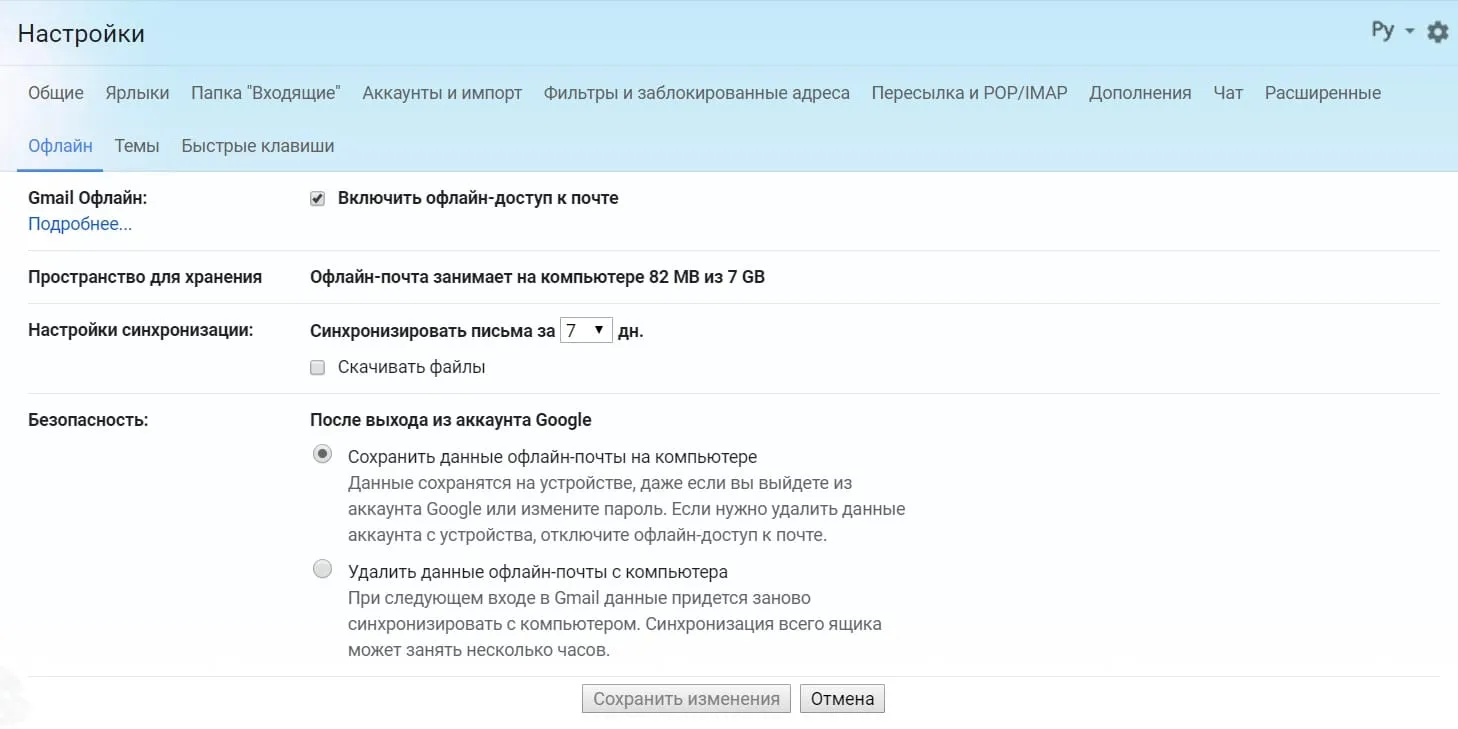Enable the "Скачивать файлы" checkbox
The height and width of the screenshot is (729, 1458).
pos(317,367)
